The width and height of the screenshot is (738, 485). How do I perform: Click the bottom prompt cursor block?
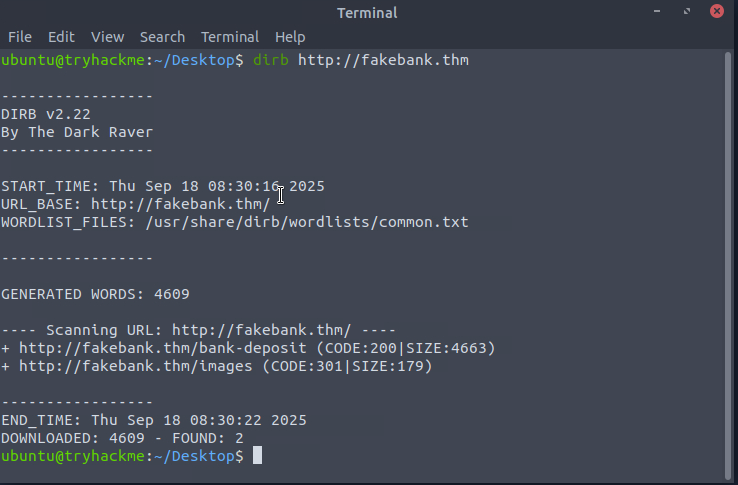pos(257,455)
